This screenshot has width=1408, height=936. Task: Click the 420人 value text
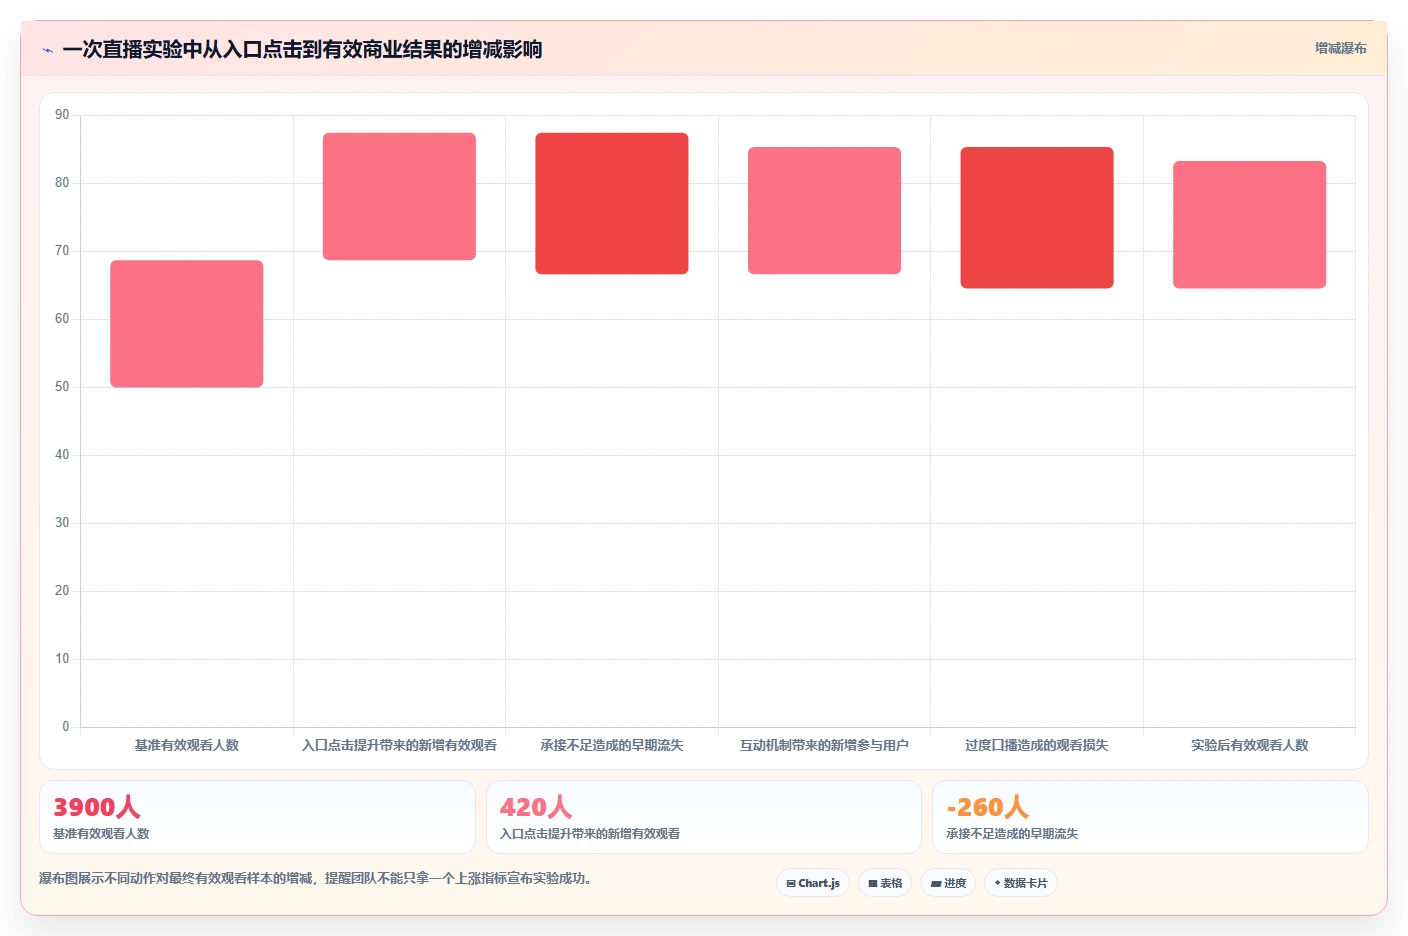(x=535, y=807)
